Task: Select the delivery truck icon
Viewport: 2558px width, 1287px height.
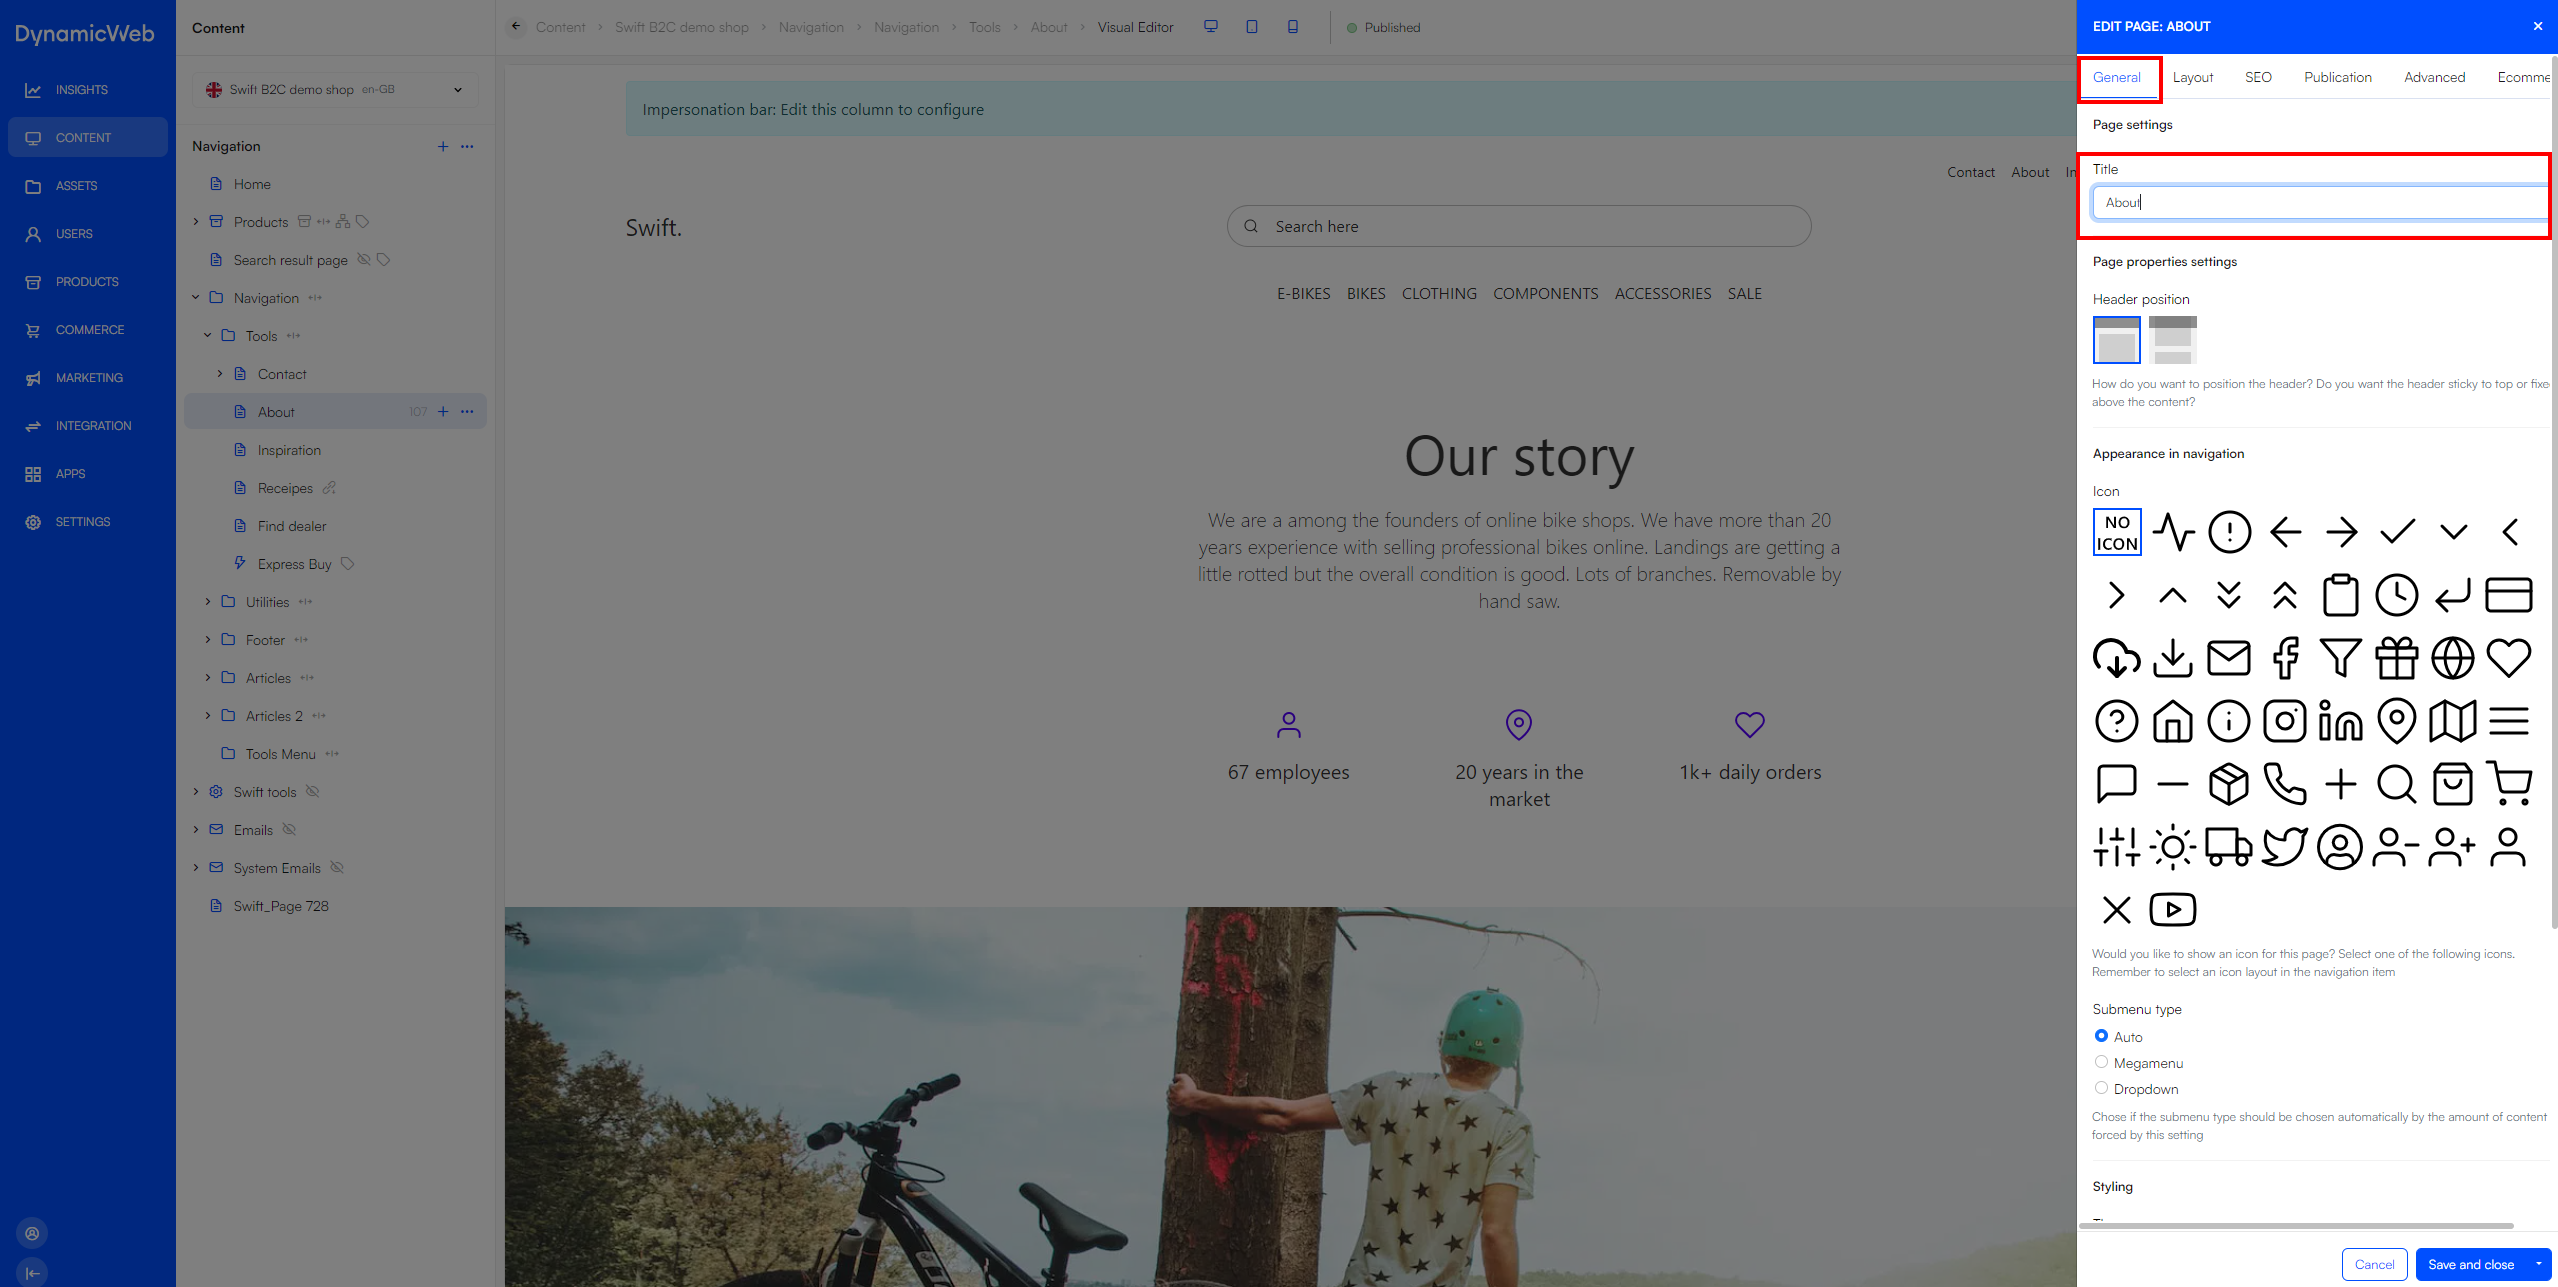Action: 2228,847
